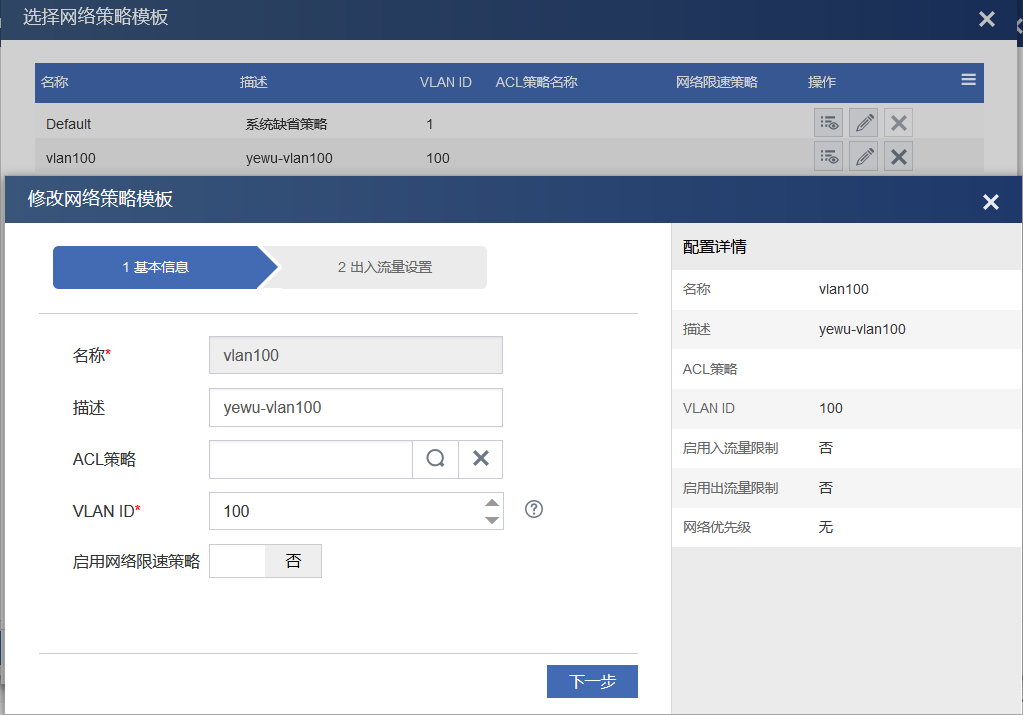Go to step 1 基本信息
This screenshot has height=715, width=1023.
[x=157, y=267]
